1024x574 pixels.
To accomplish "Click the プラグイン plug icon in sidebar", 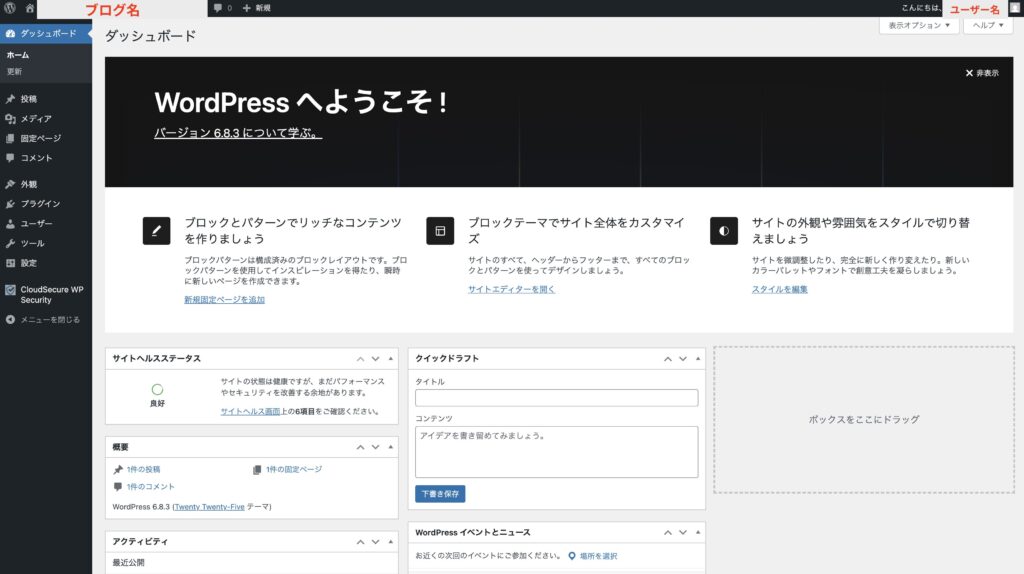I will 10,204.
